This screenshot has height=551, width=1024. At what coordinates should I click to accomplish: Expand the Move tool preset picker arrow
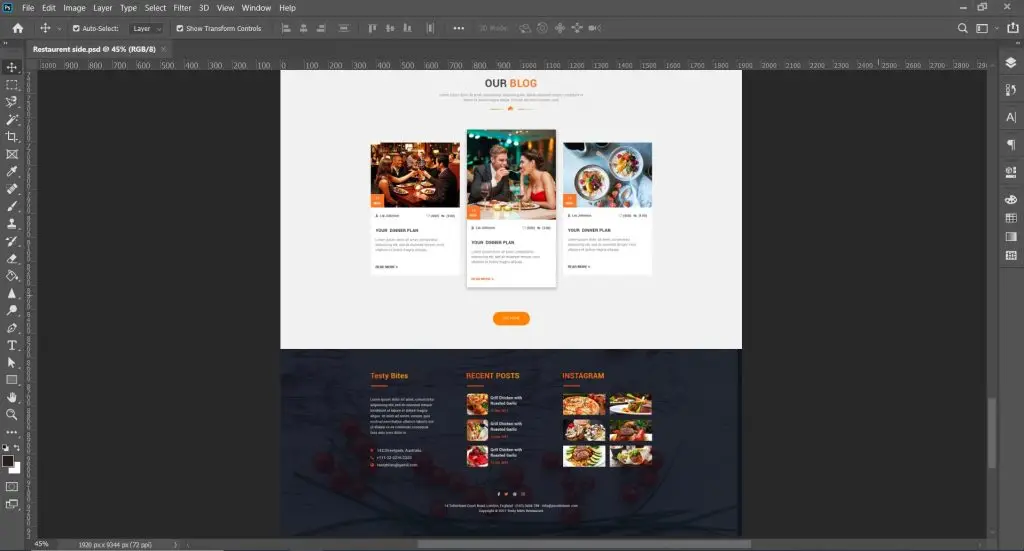click(59, 29)
